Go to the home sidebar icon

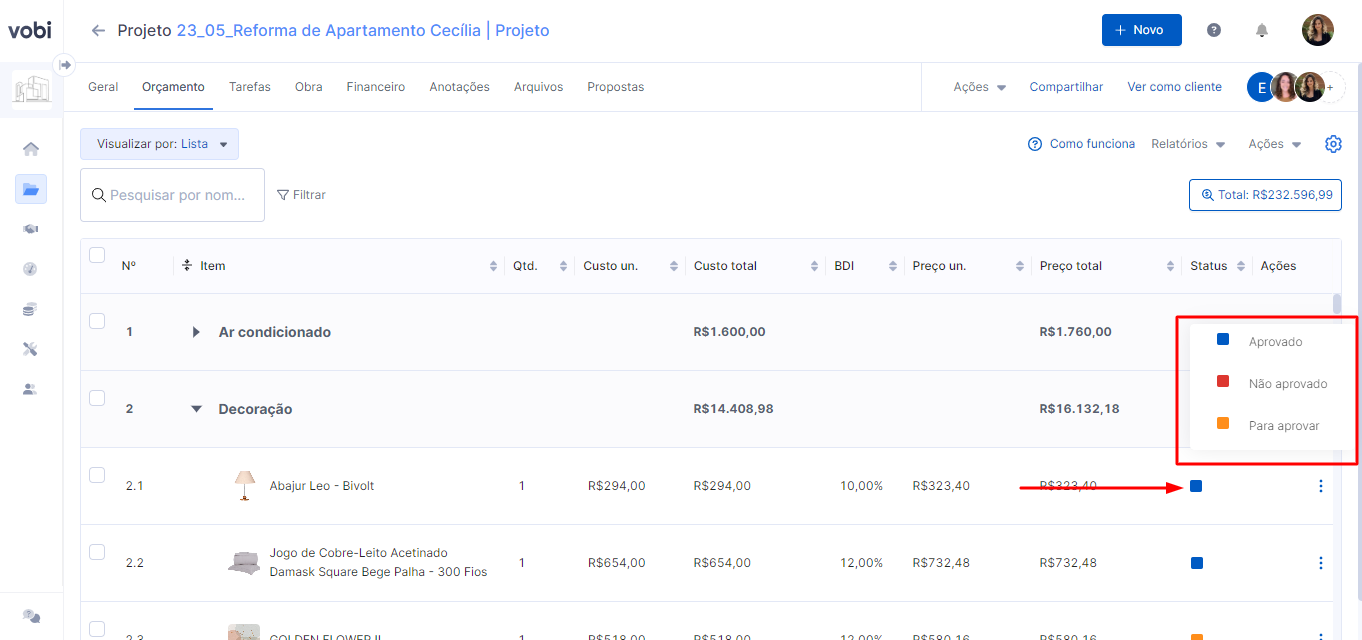coord(31,149)
